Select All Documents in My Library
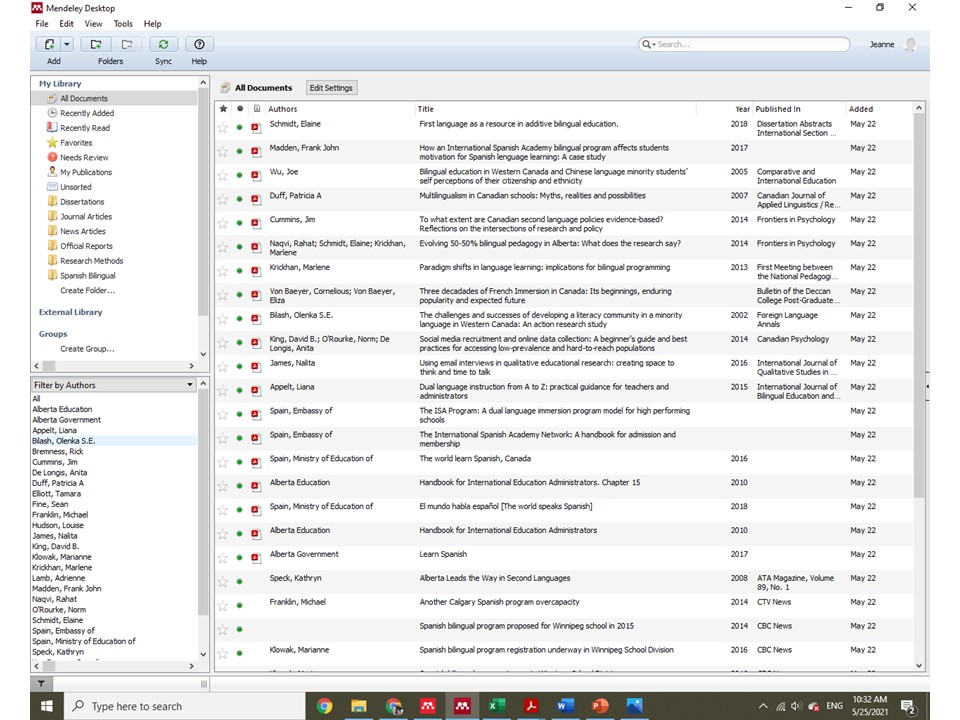960x720 pixels. click(x=84, y=98)
